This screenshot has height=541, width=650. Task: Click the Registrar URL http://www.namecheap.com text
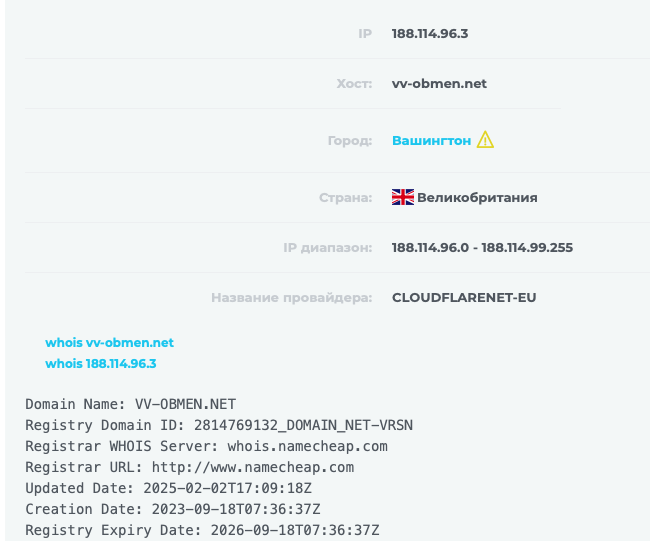tap(189, 467)
